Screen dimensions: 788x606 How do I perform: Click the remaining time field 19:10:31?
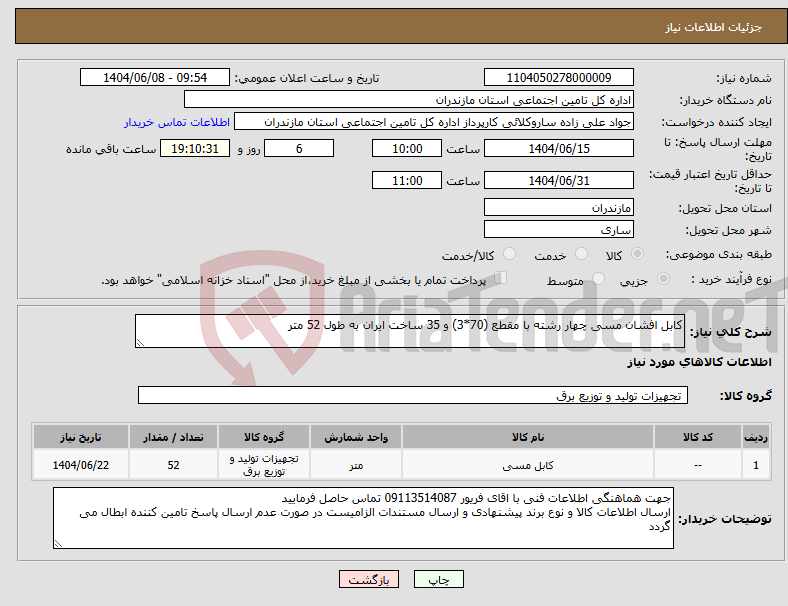(195, 148)
